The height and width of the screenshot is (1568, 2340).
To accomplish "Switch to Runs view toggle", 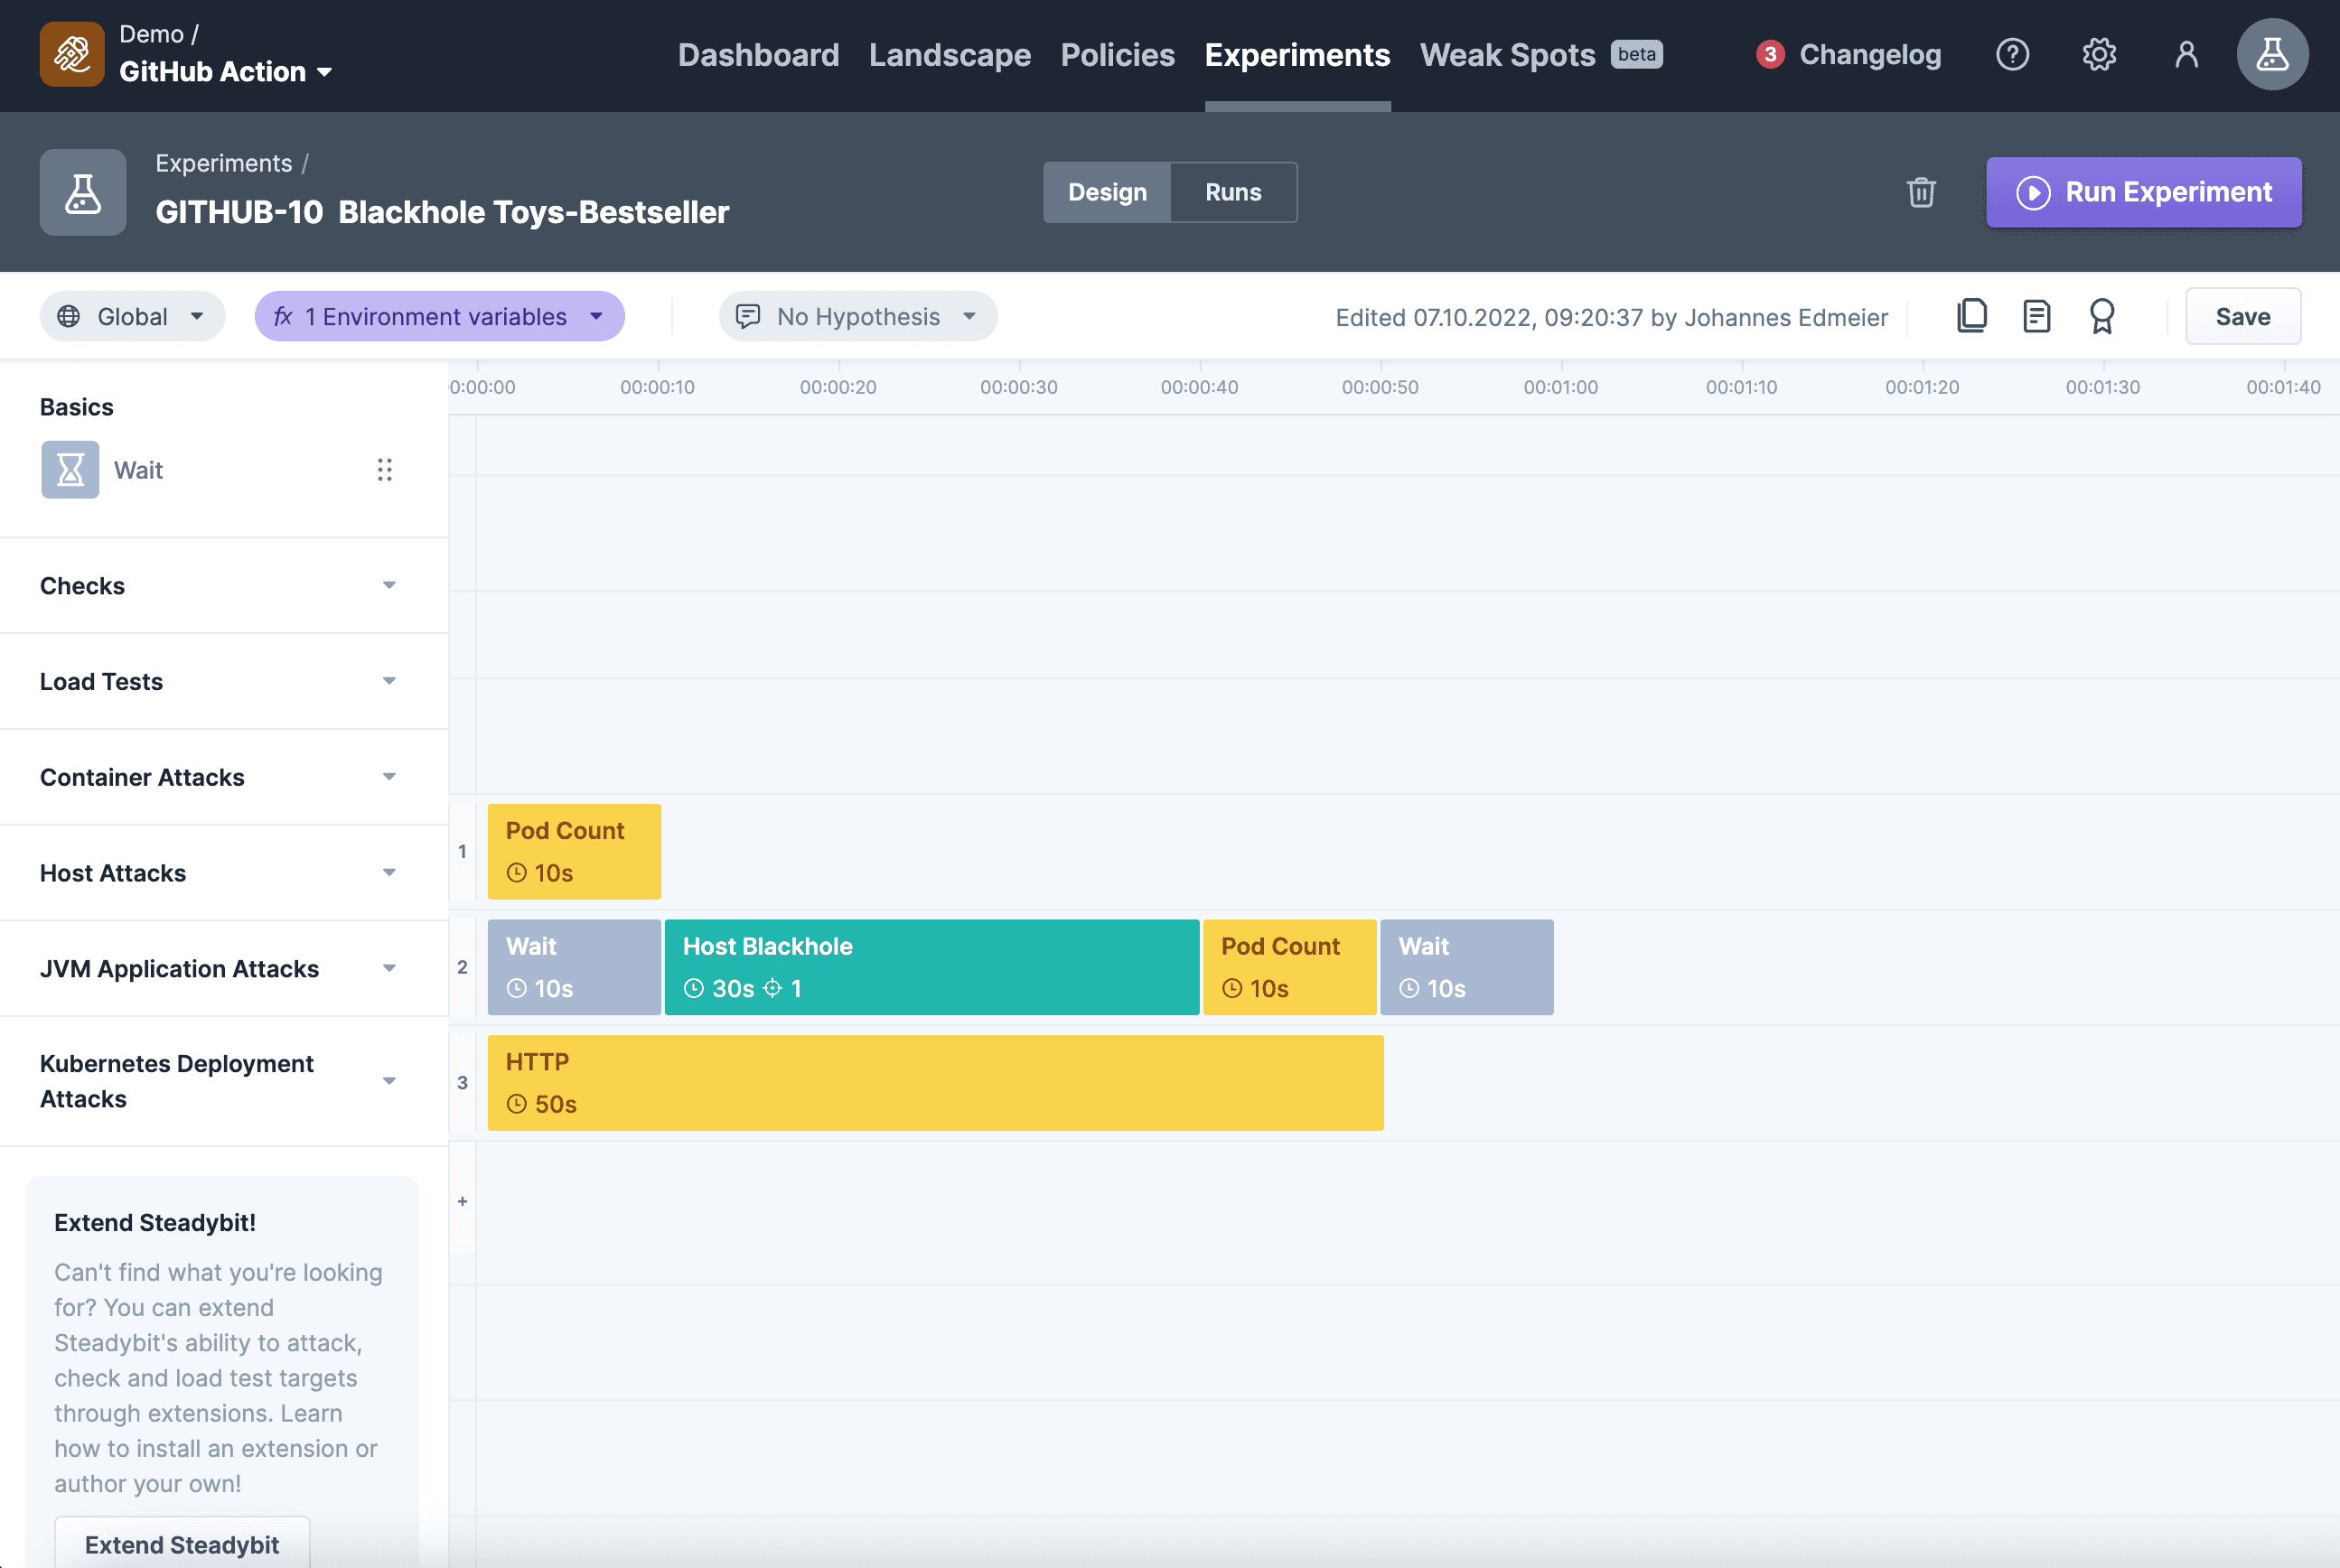I will click(x=1232, y=192).
